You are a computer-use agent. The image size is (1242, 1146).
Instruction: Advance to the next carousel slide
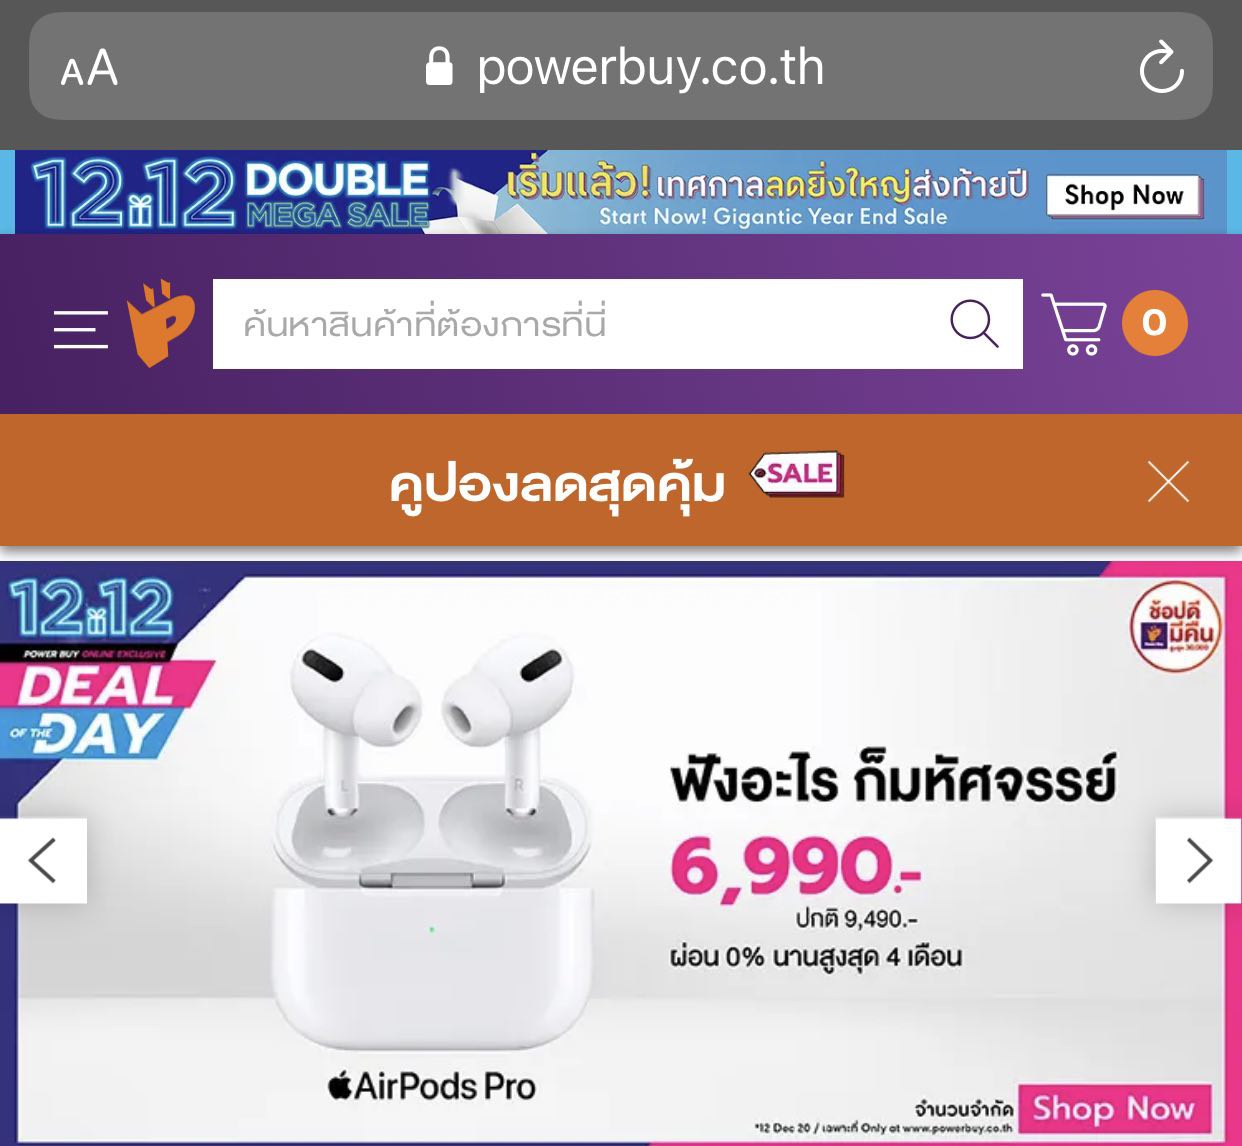pos(1198,860)
